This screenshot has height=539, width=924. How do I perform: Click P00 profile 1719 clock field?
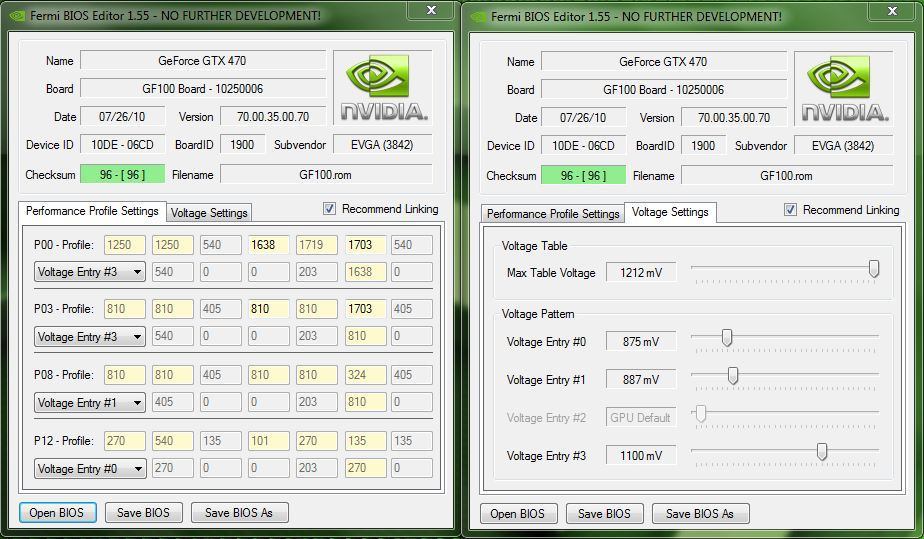(317, 244)
